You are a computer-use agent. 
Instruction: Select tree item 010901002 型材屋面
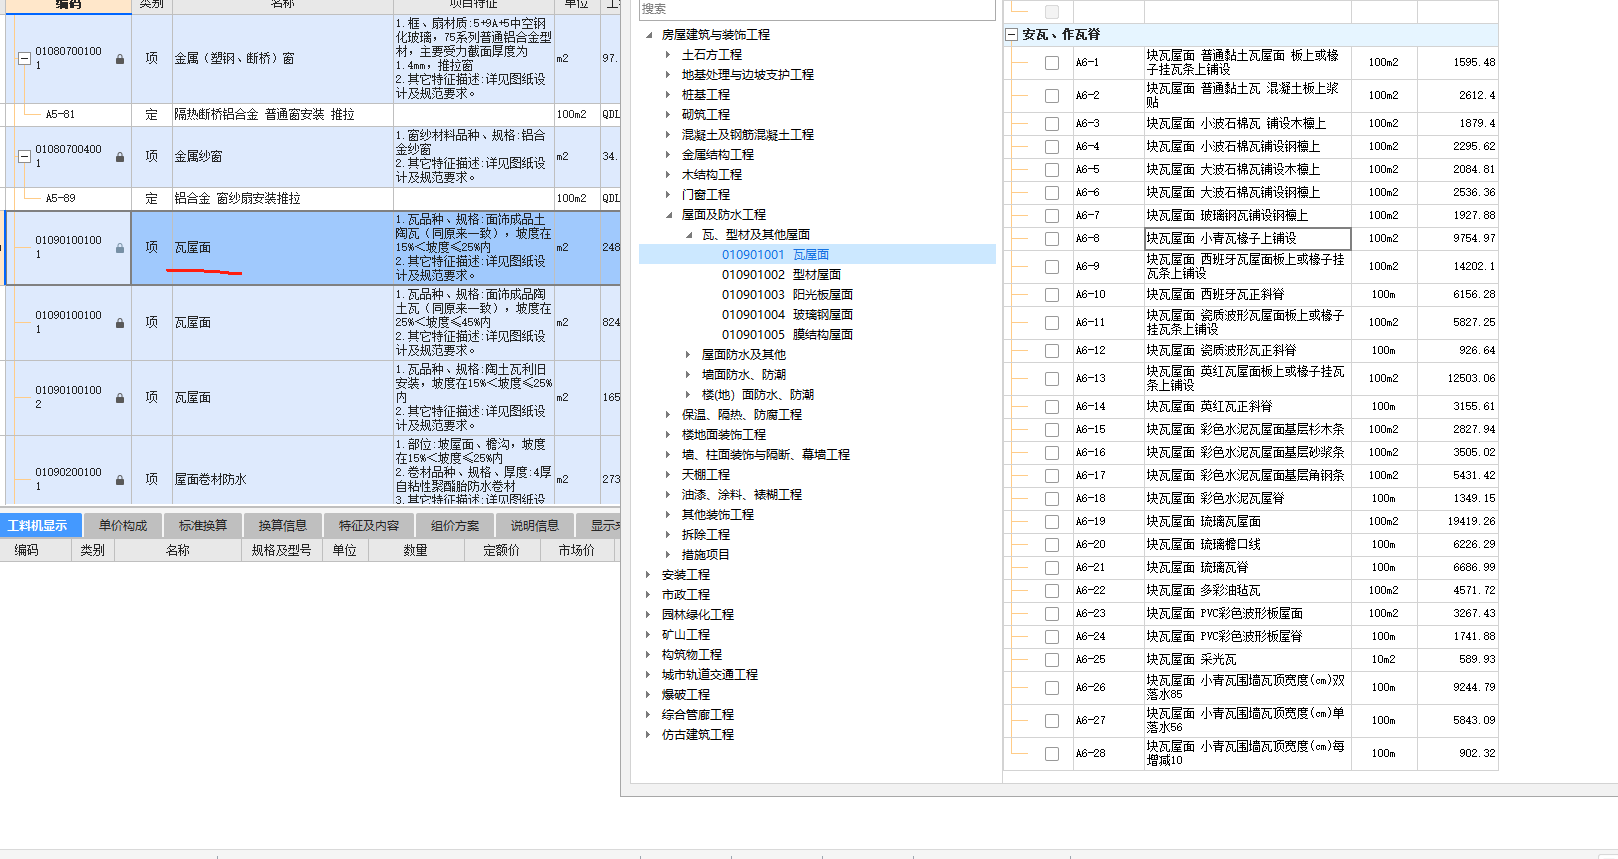781,275
